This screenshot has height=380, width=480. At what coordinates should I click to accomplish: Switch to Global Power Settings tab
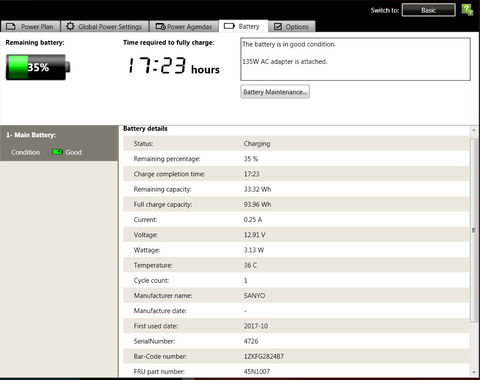(104, 26)
